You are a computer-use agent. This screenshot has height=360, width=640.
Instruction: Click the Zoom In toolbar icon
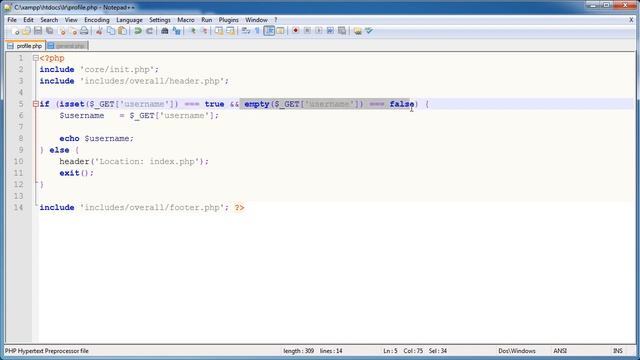click(192, 31)
